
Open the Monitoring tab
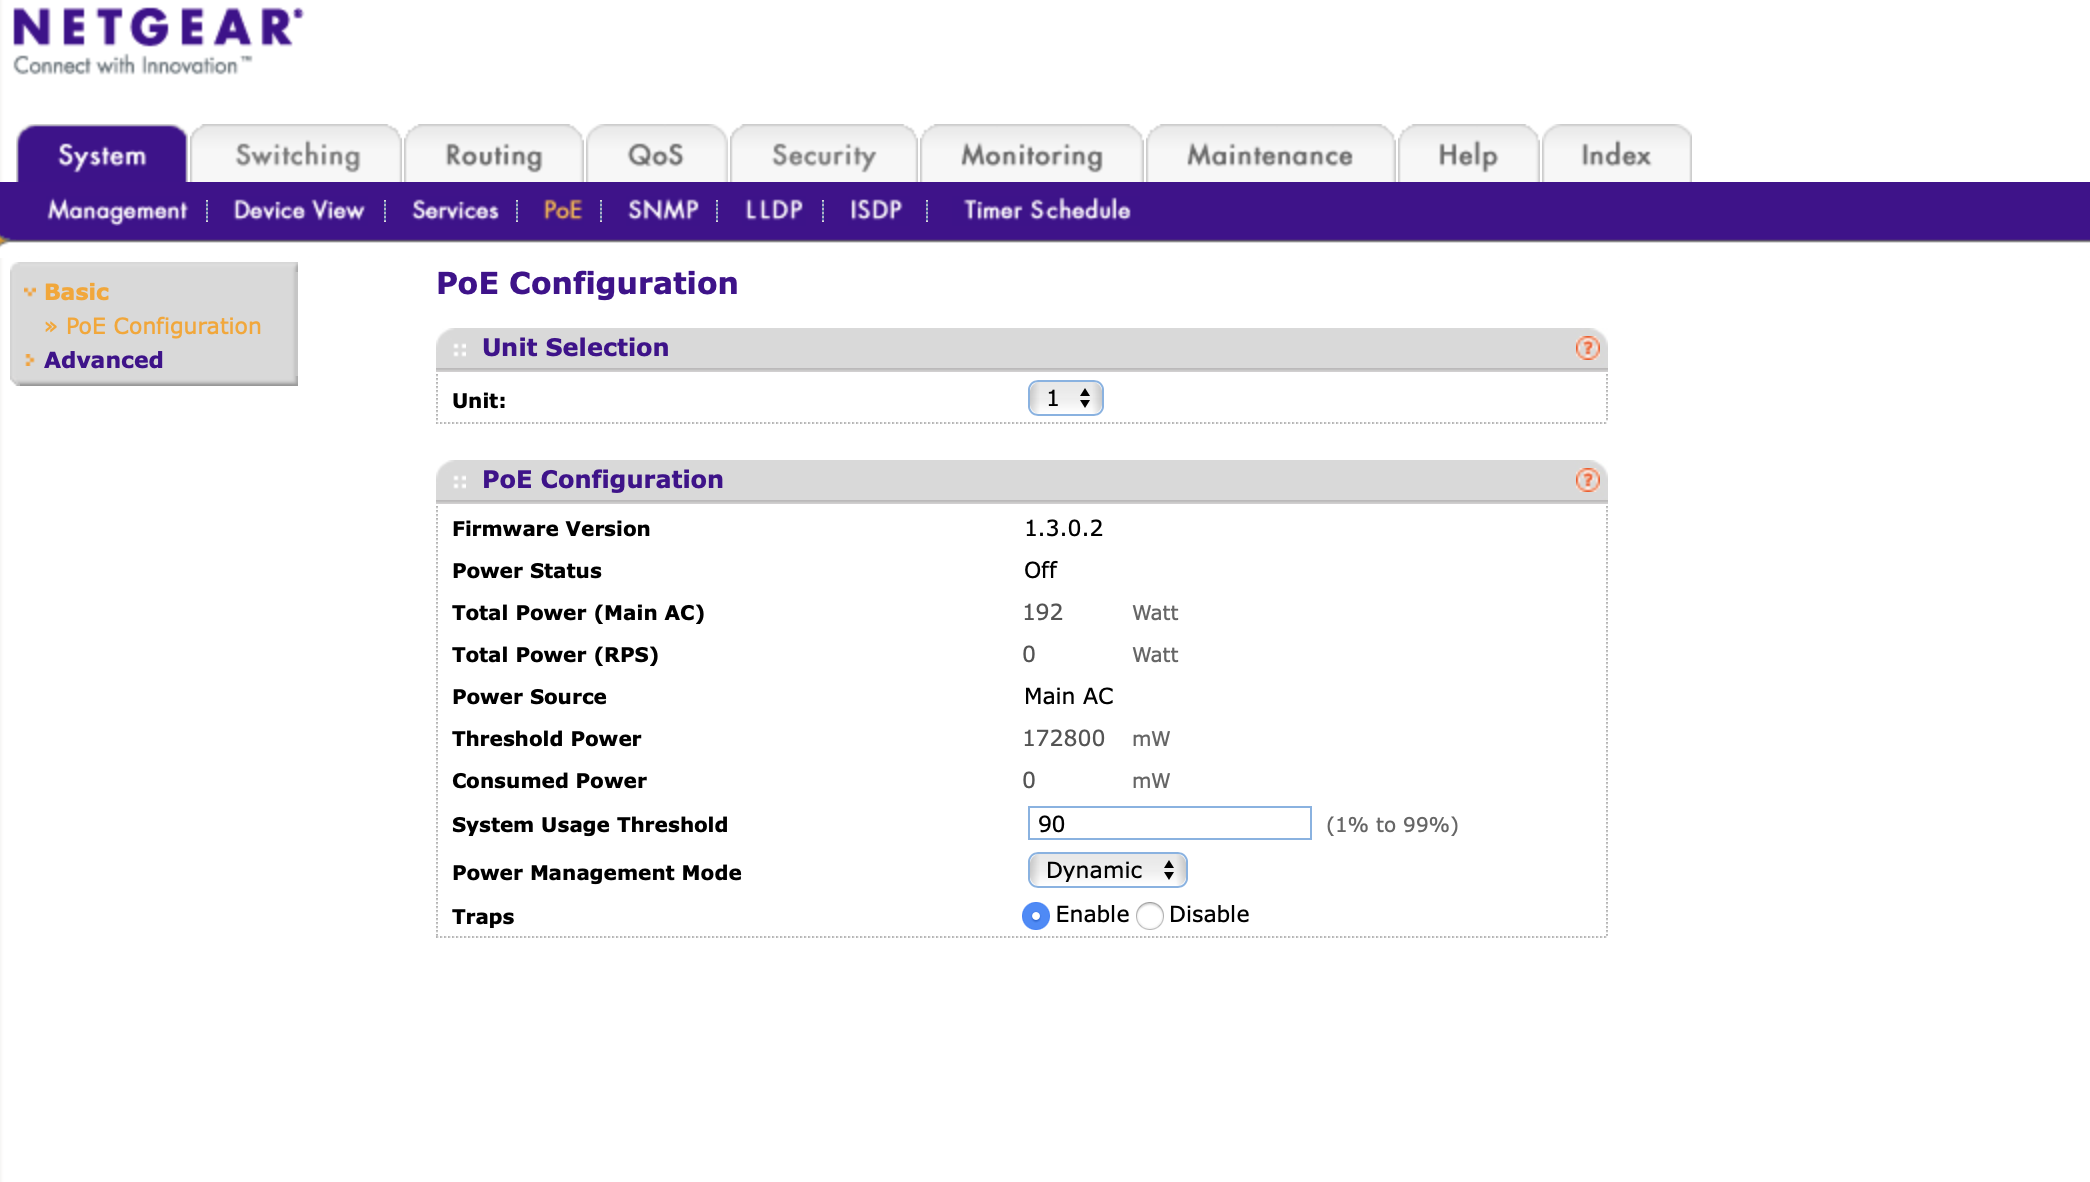pos(1032,155)
